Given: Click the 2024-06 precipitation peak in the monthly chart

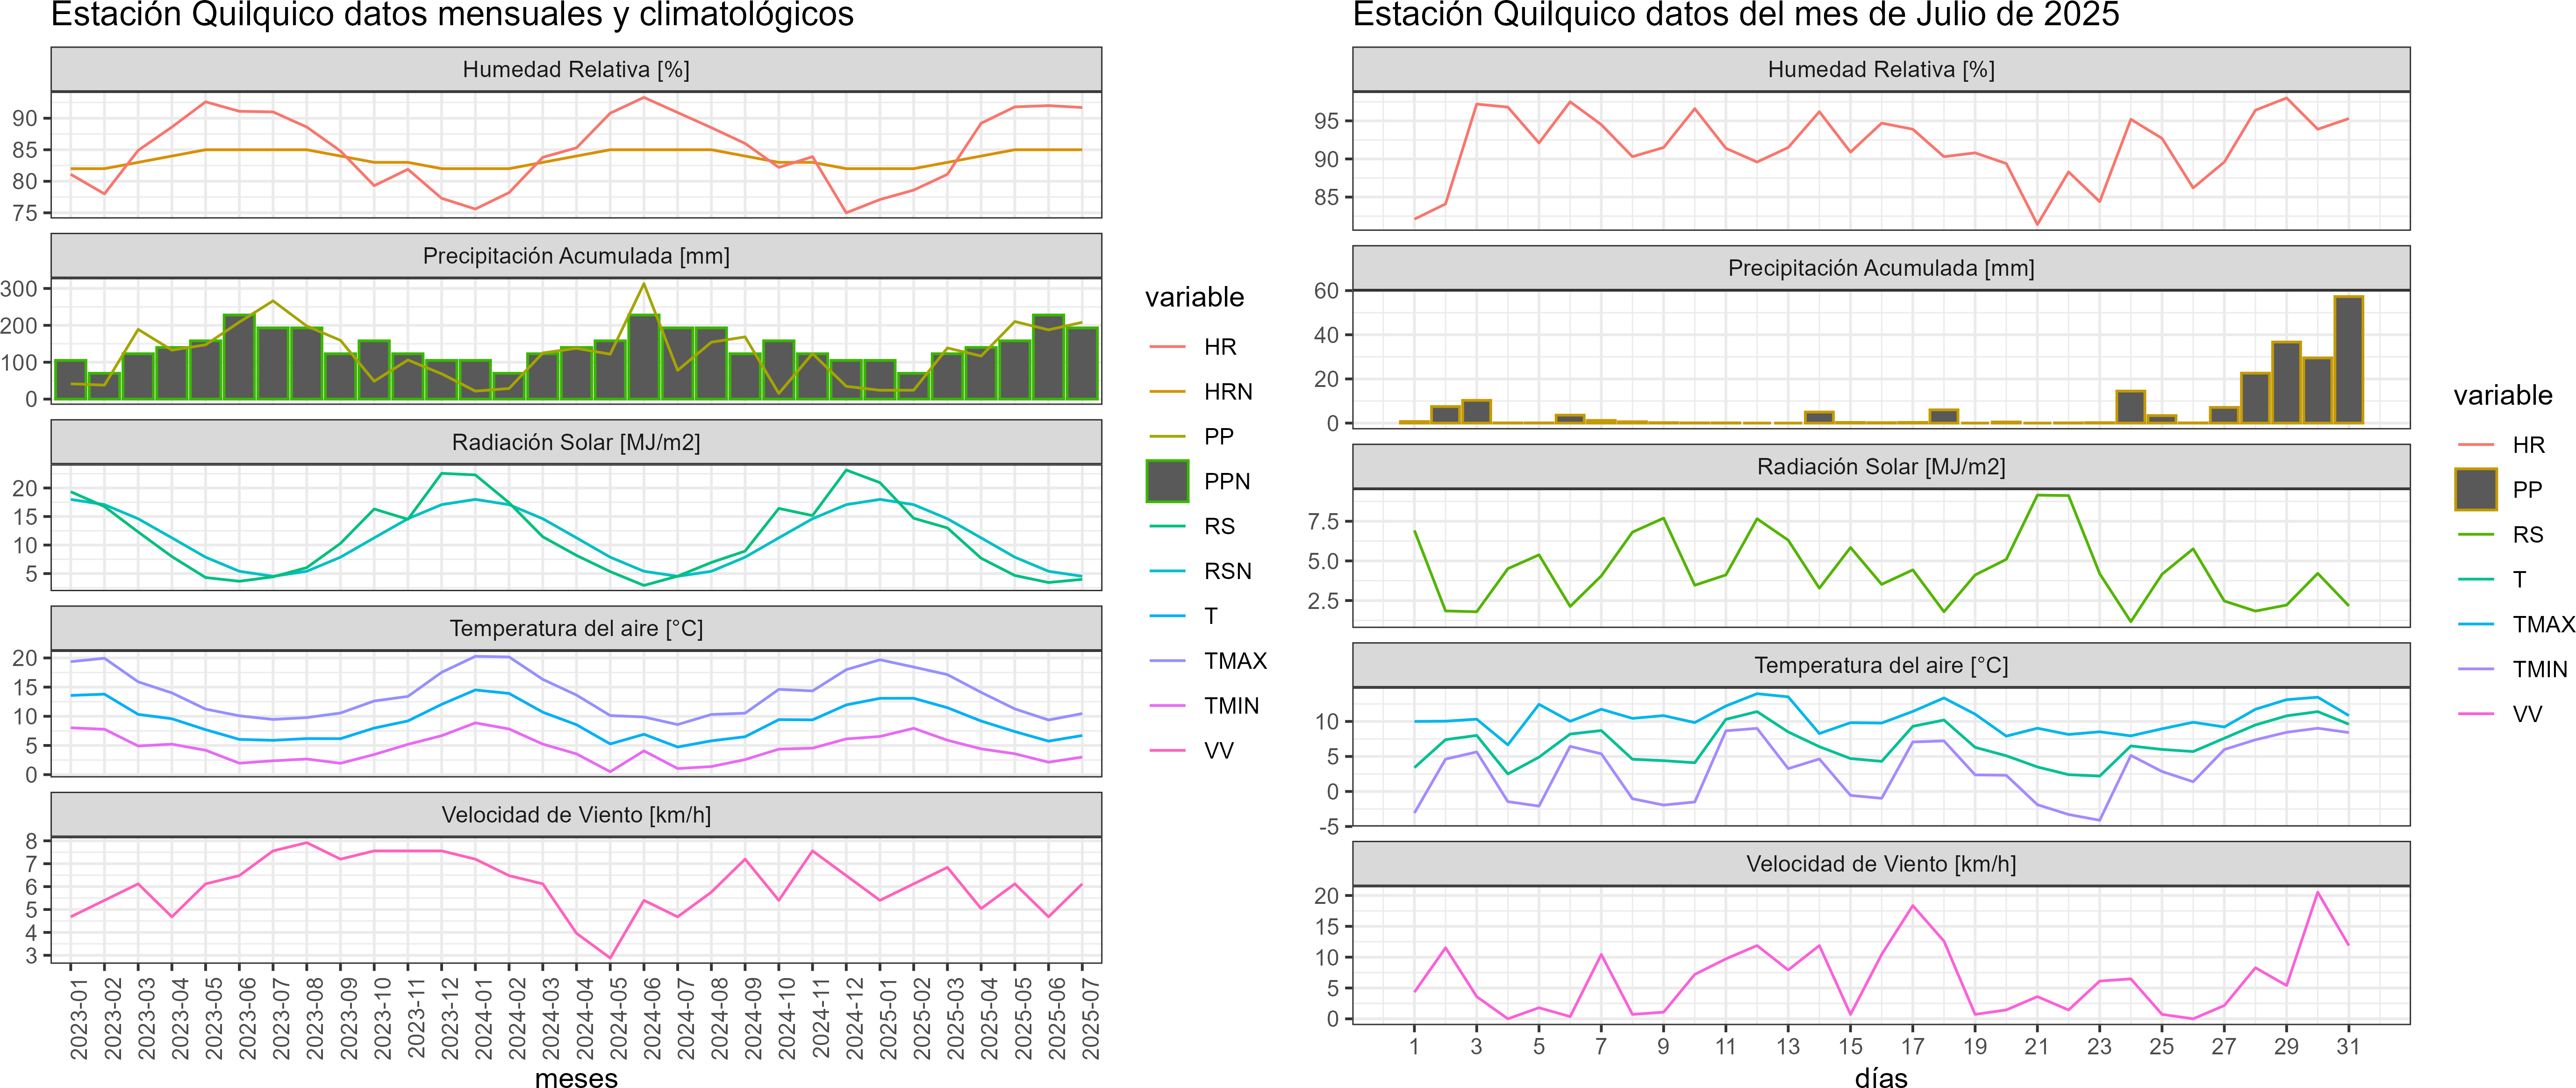Looking at the screenshot, I should [x=643, y=284].
